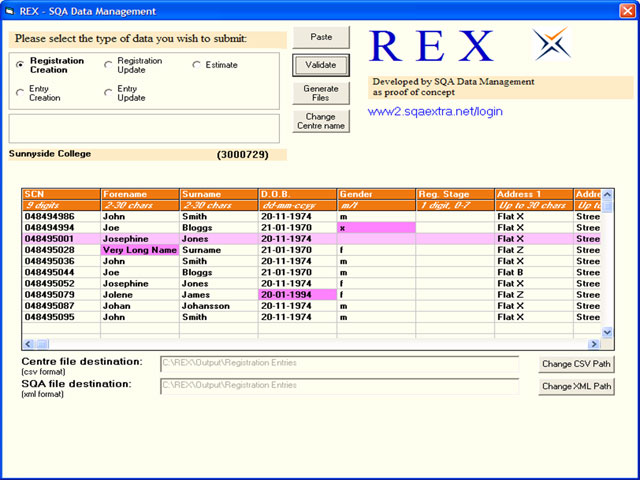Click the Johansson surname cell
Screen dimensions: 640x480
(x=219, y=306)
